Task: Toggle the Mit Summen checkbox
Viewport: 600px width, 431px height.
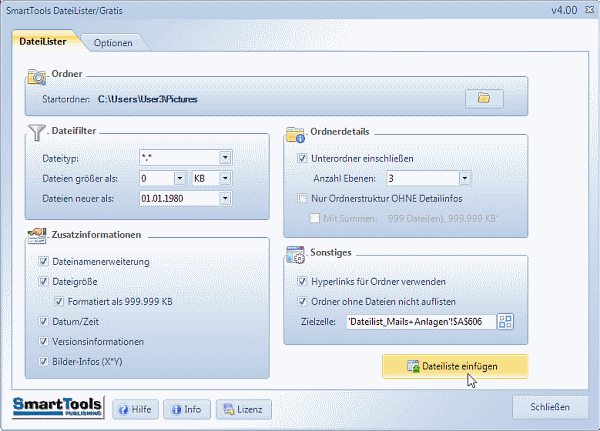Action: click(x=315, y=218)
